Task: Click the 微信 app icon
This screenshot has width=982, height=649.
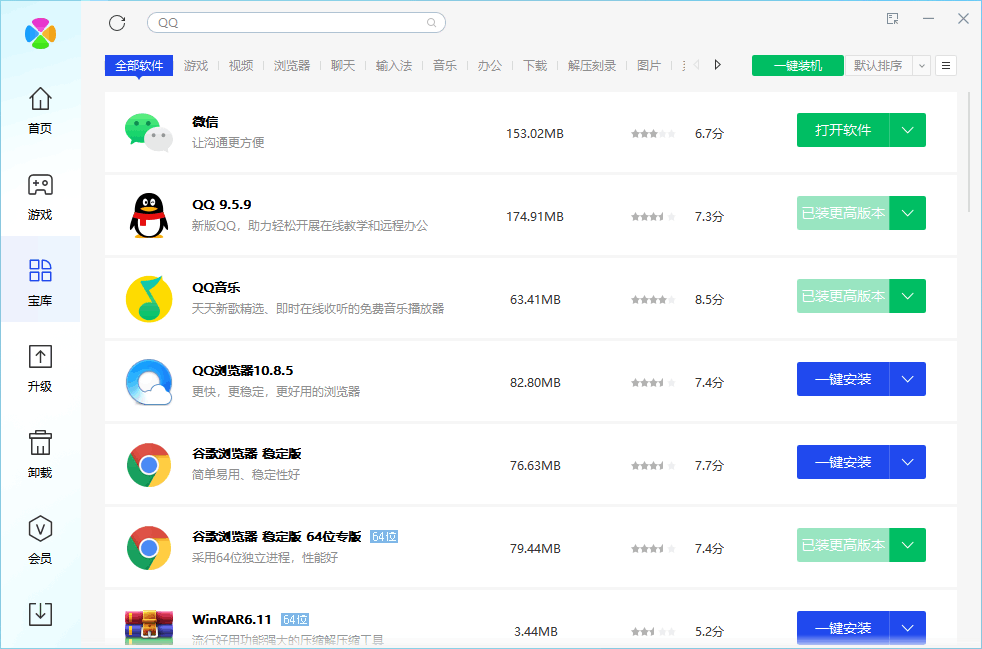Action: (x=149, y=132)
